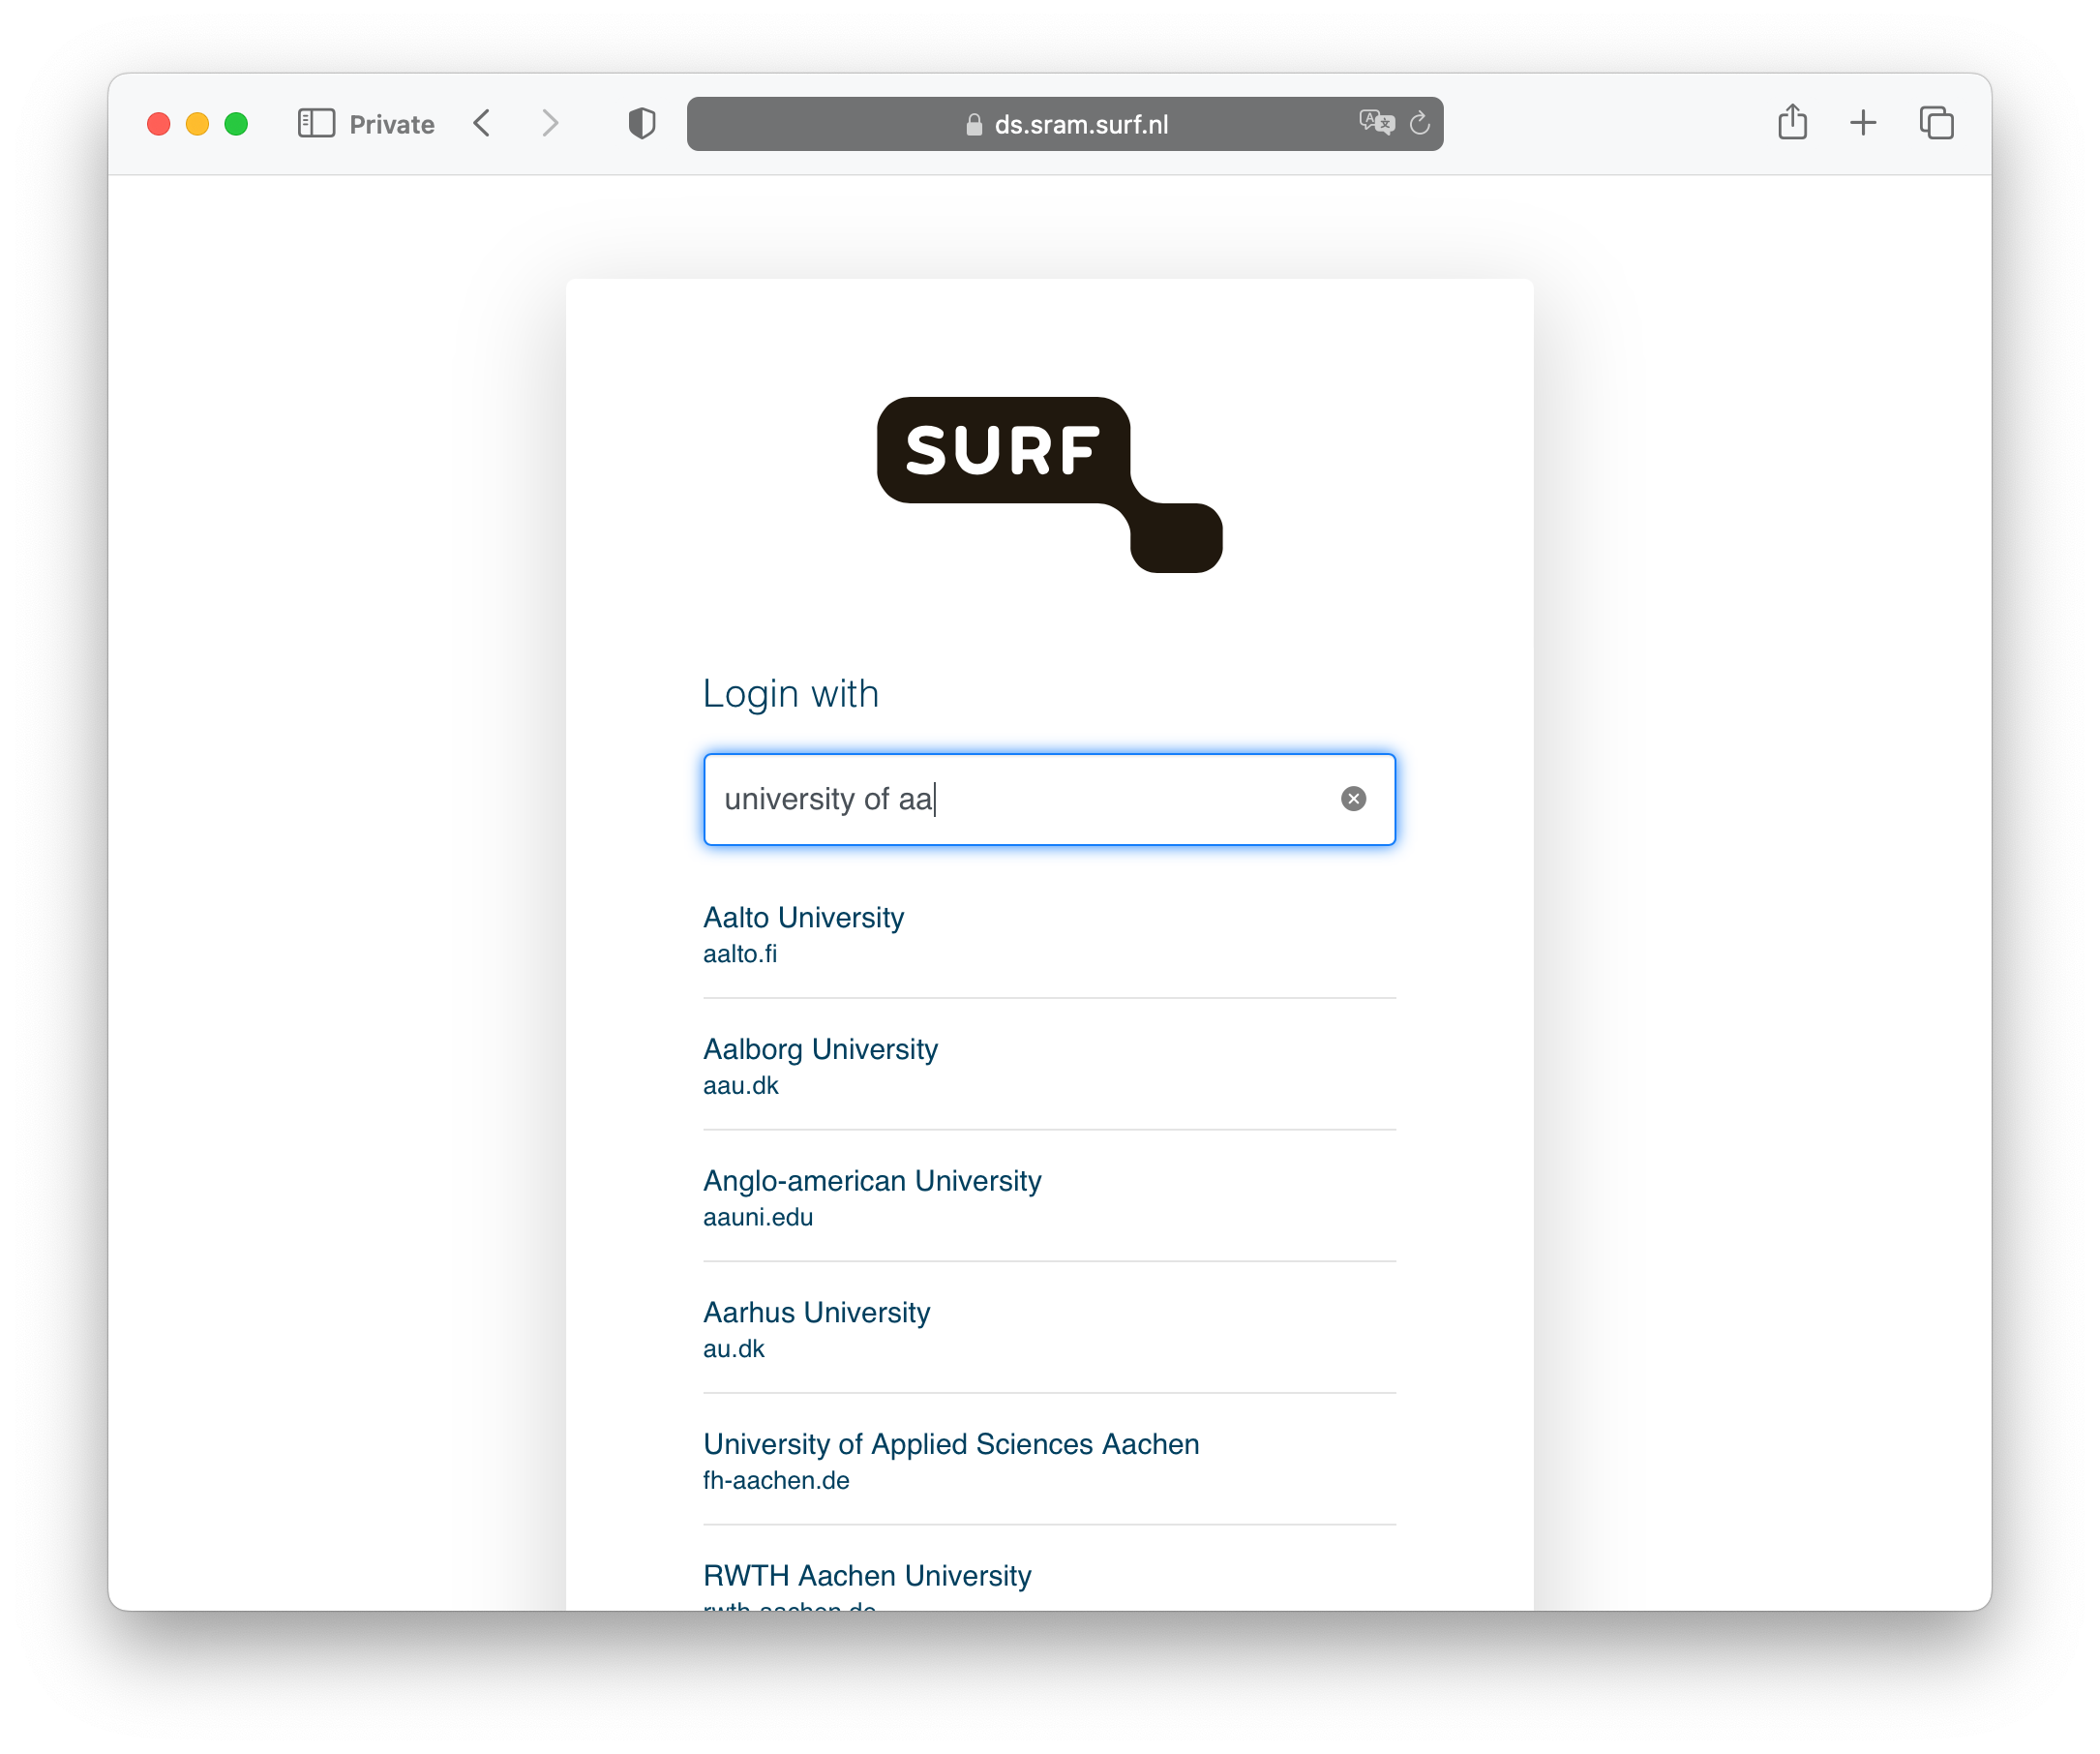The width and height of the screenshot is (2100, 1754).
Task: Select Anglo-american University
Action: (x=1049, y=1198)
